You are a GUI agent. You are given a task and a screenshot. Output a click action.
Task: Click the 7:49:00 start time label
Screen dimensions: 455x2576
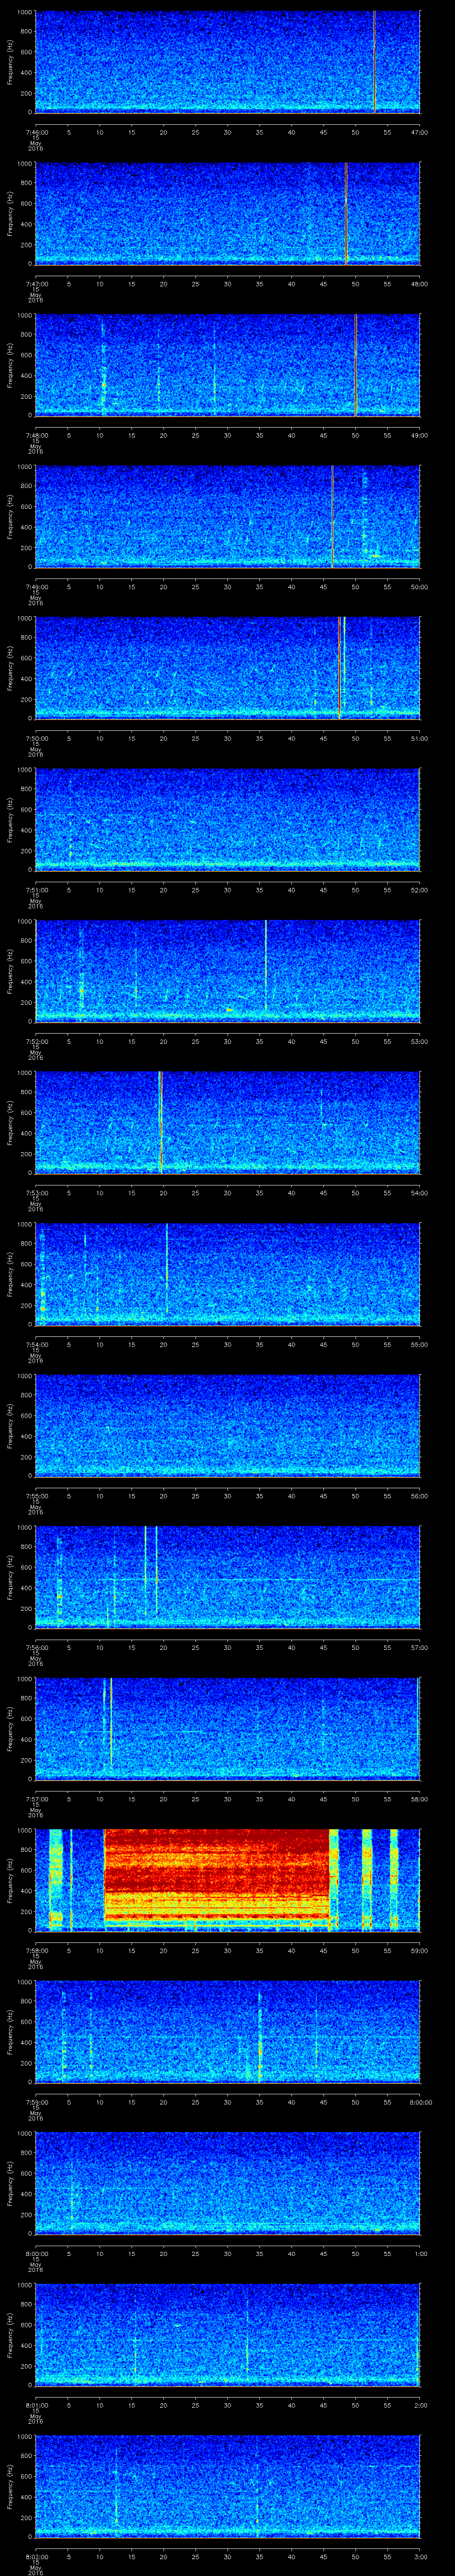pyautogui.click(x=36, y=587)
